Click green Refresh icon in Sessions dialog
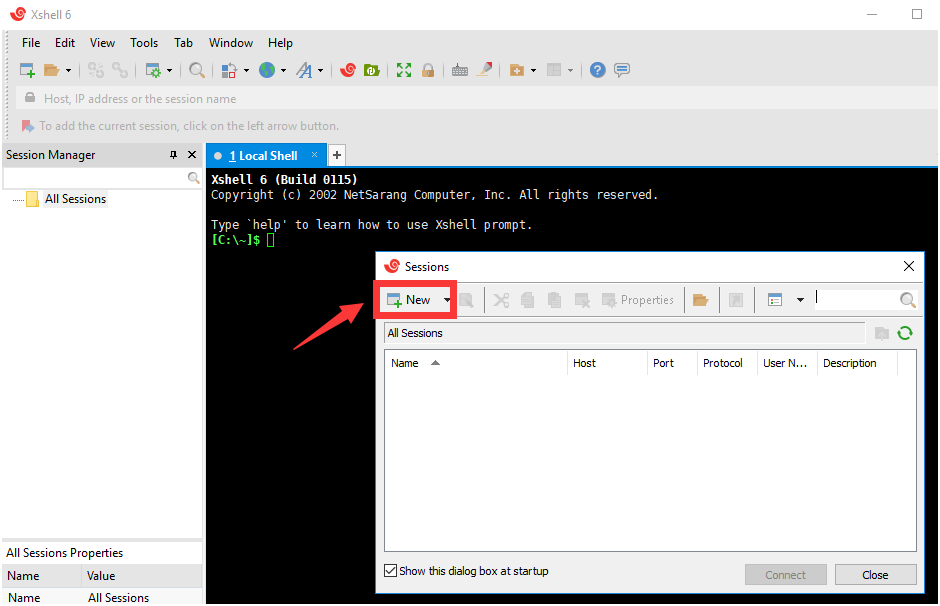The width and height of the screenshot is (940, 606). [x=905, y=333]
